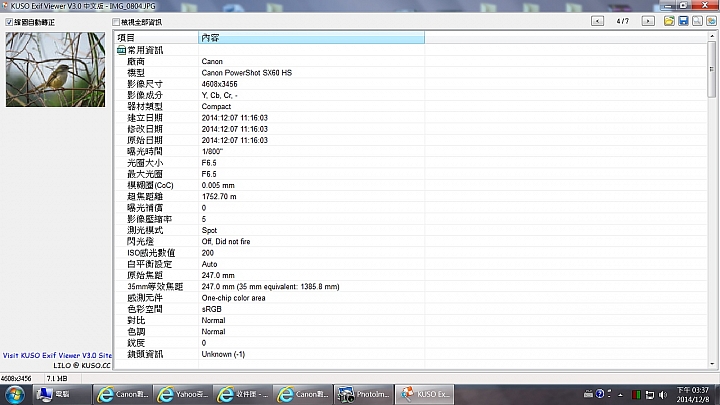Click the 'Y, Cb, Cr, -' value
Screen dimensions: 720x405
[x=219, y=95]
